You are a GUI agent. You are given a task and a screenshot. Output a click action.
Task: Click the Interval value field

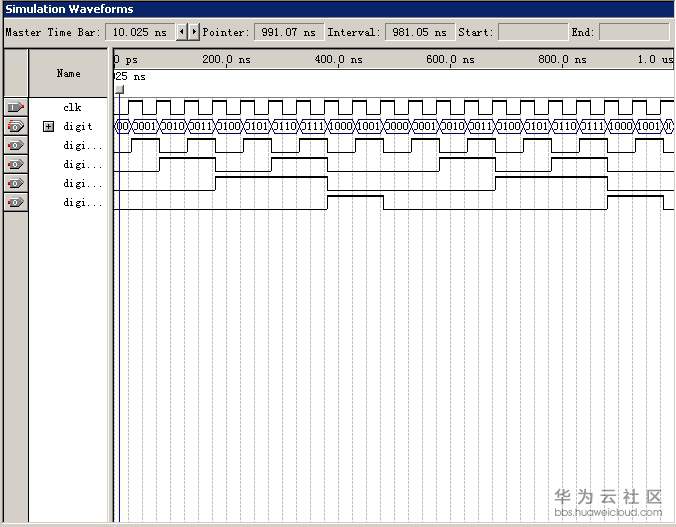click(x=419, y=32)
